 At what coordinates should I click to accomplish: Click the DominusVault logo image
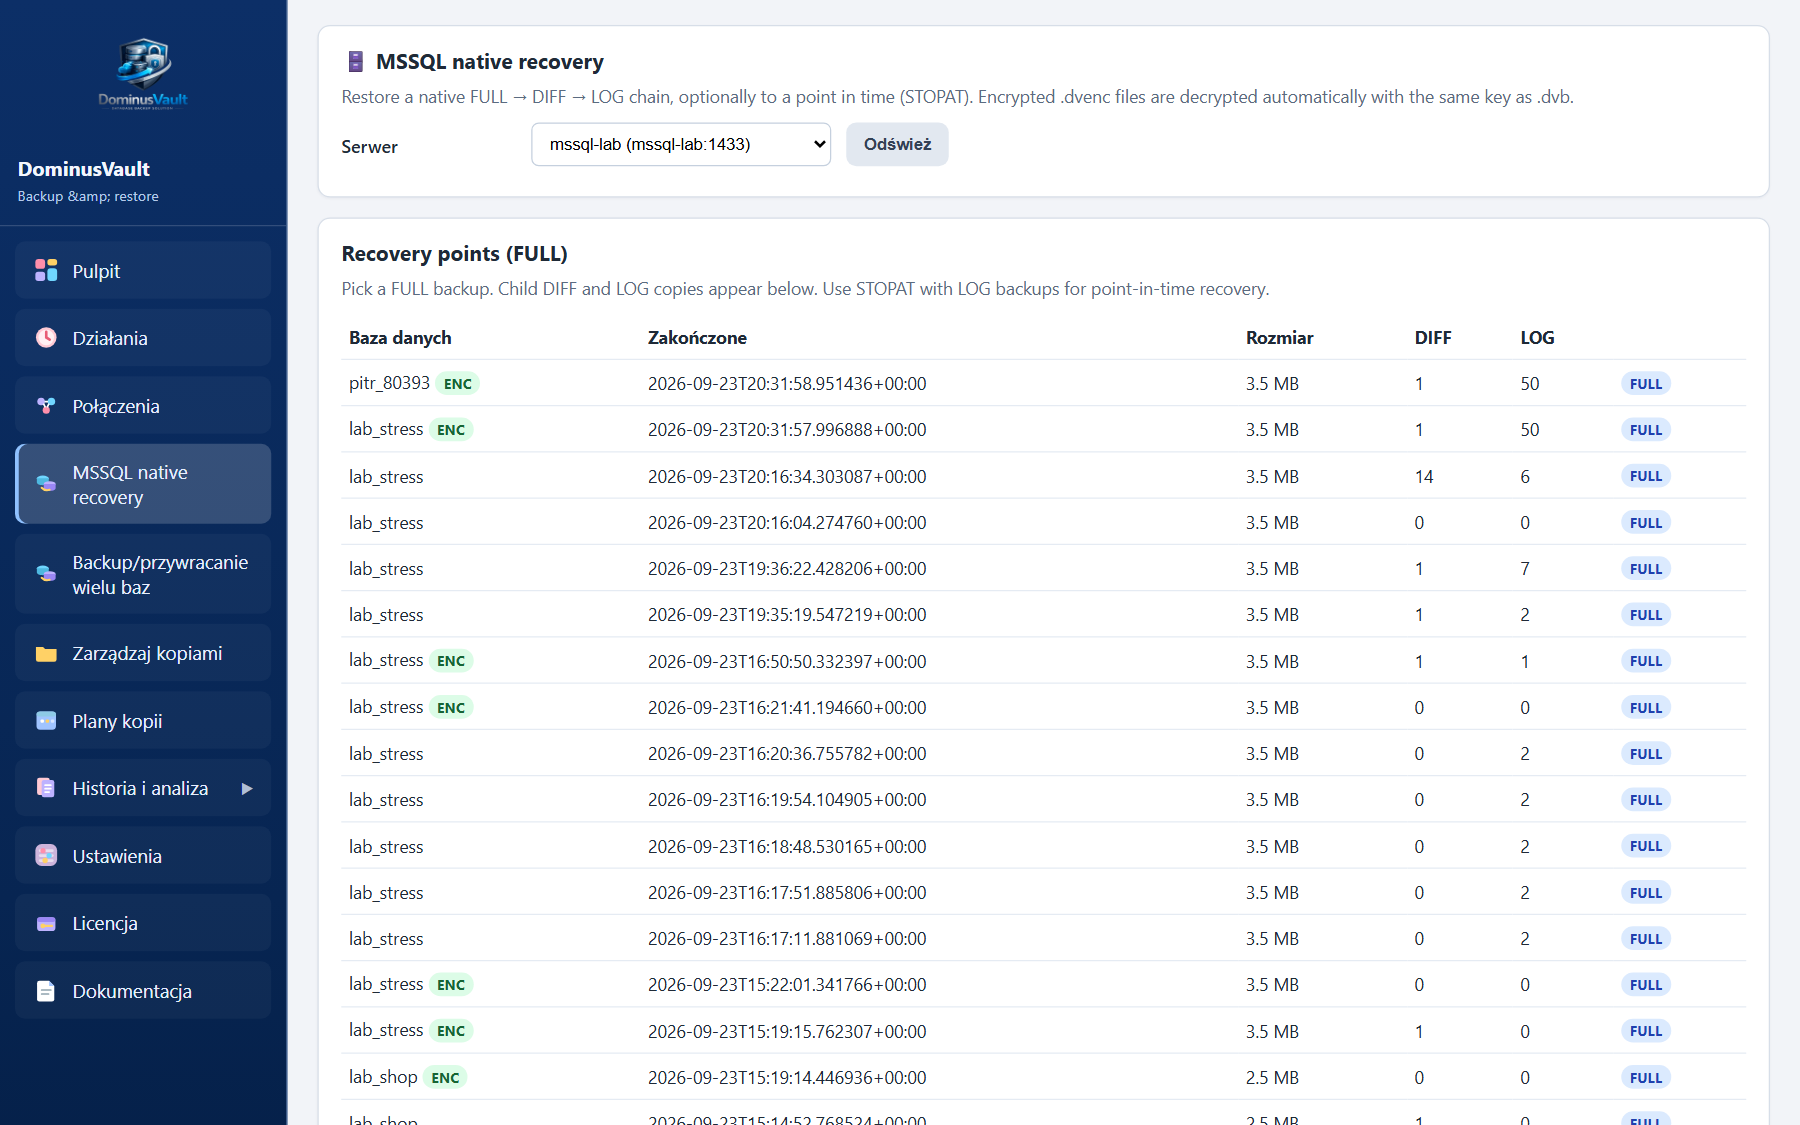143,73
